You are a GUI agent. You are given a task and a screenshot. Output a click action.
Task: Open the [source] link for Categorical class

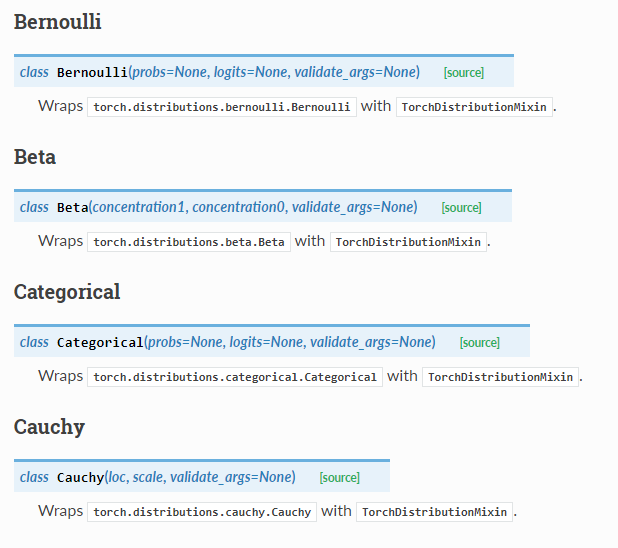click(x=479, y=343)
